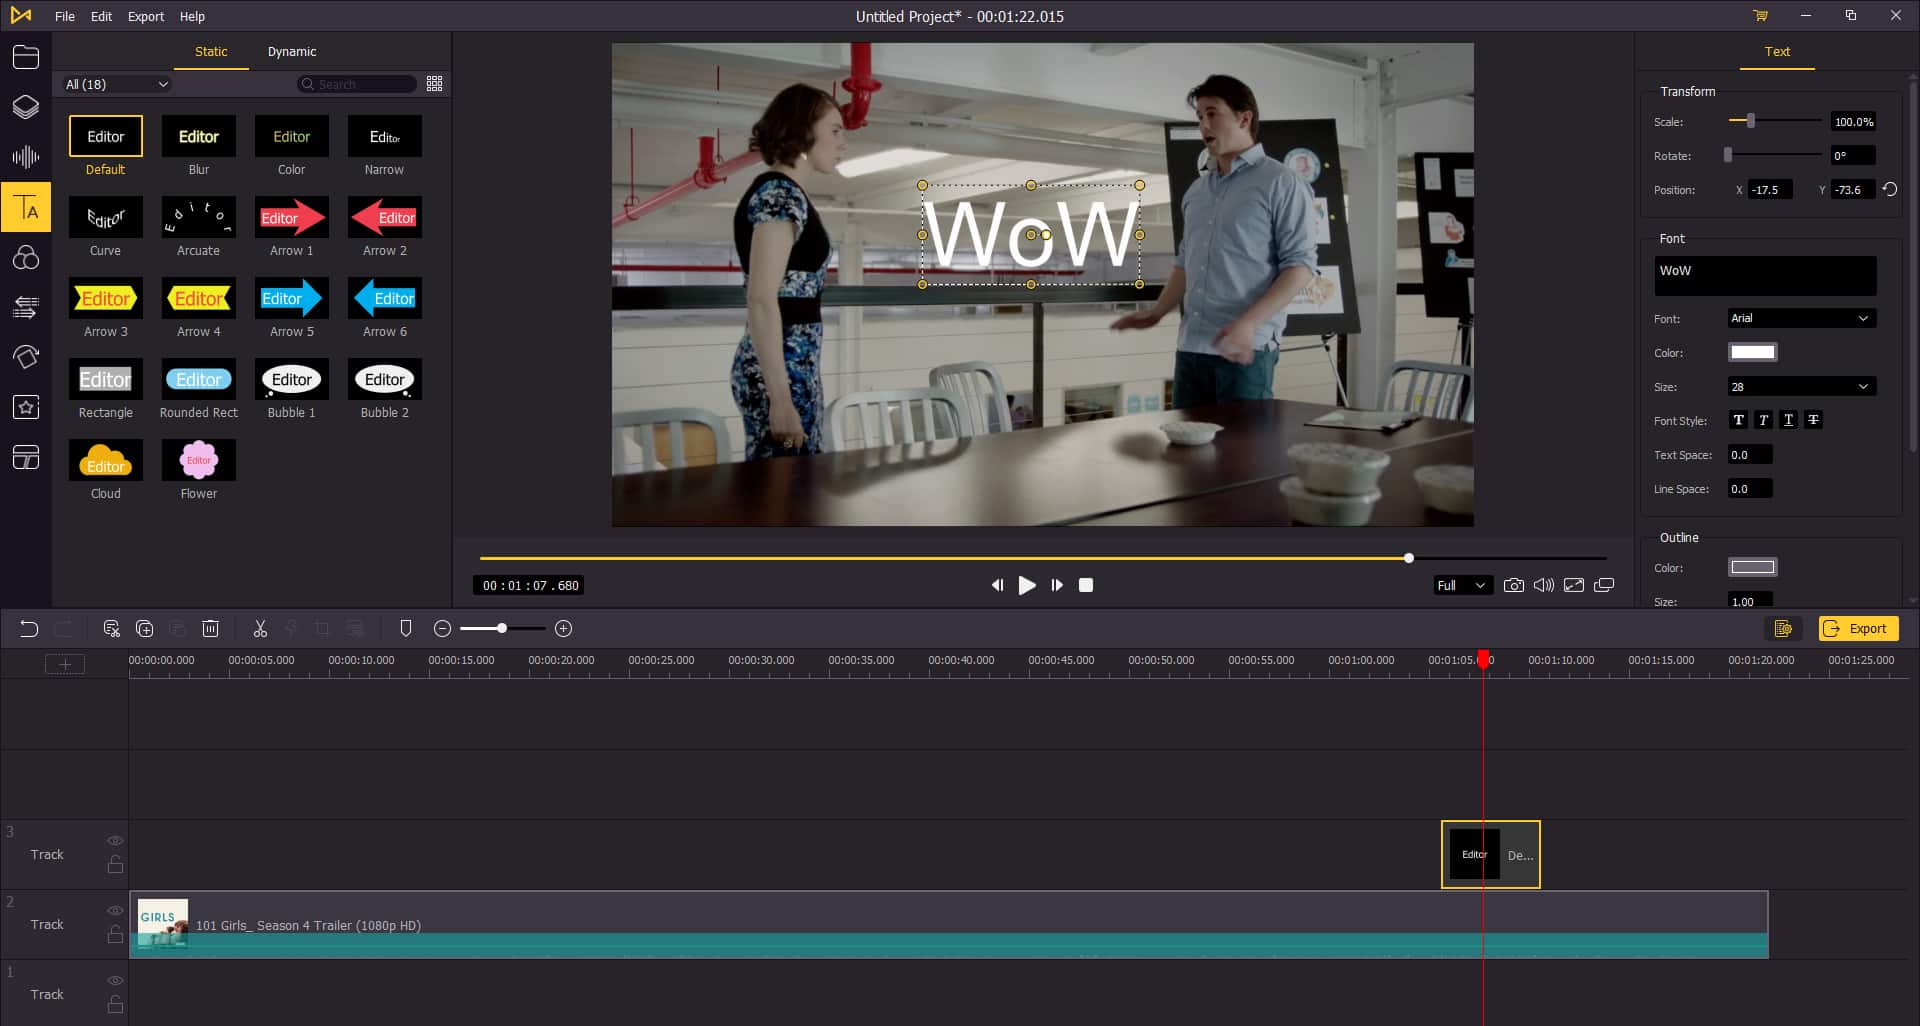Click the Undo icon in timeline toolbar
1920x1026 pixels.
tap(29, 629)
